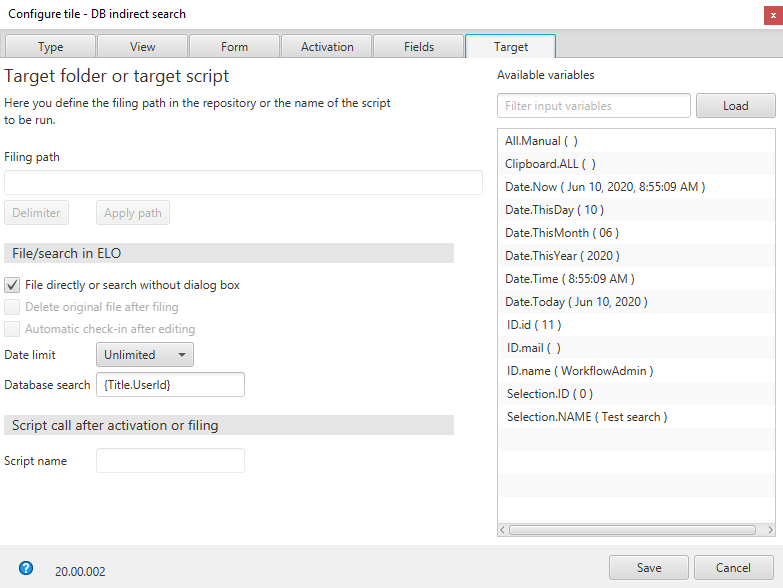783x588 pixels.
Task: Toggle File directly or search without dialog box
Action: (13, 285)
